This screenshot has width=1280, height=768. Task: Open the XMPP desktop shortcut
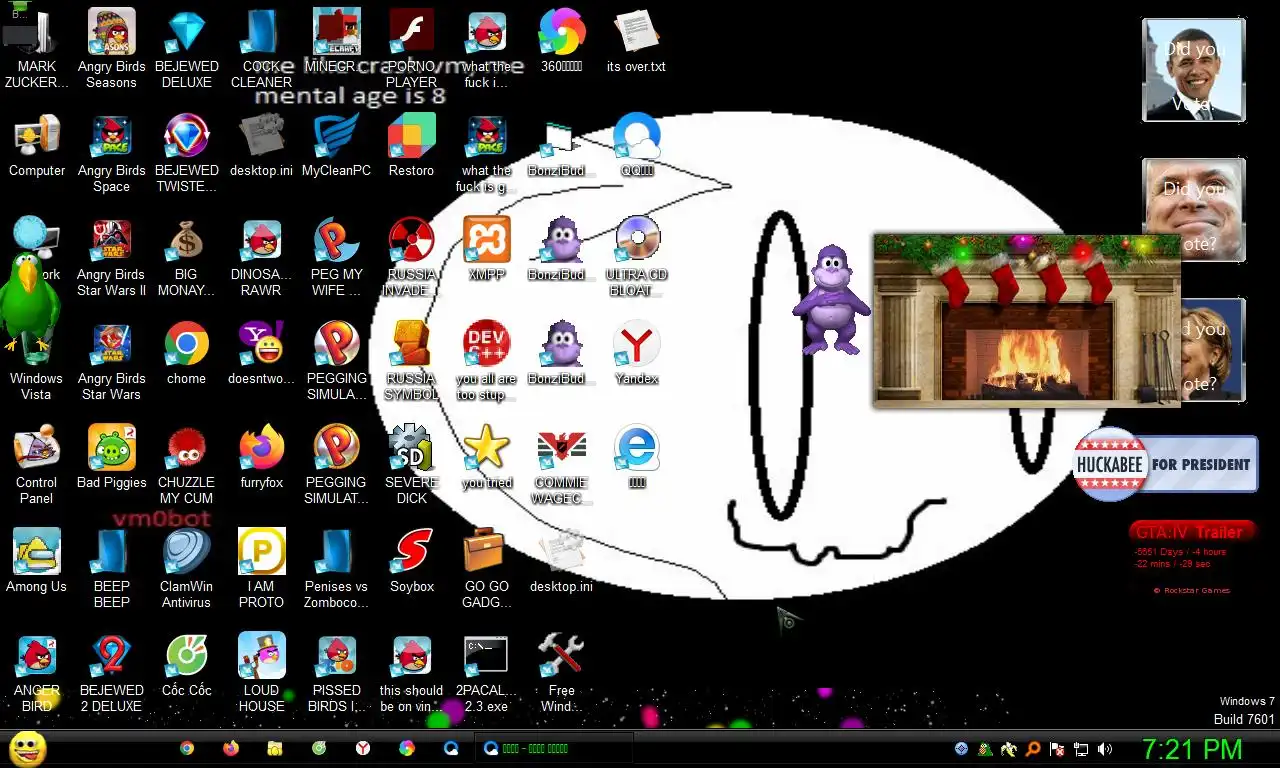point(486,250)
